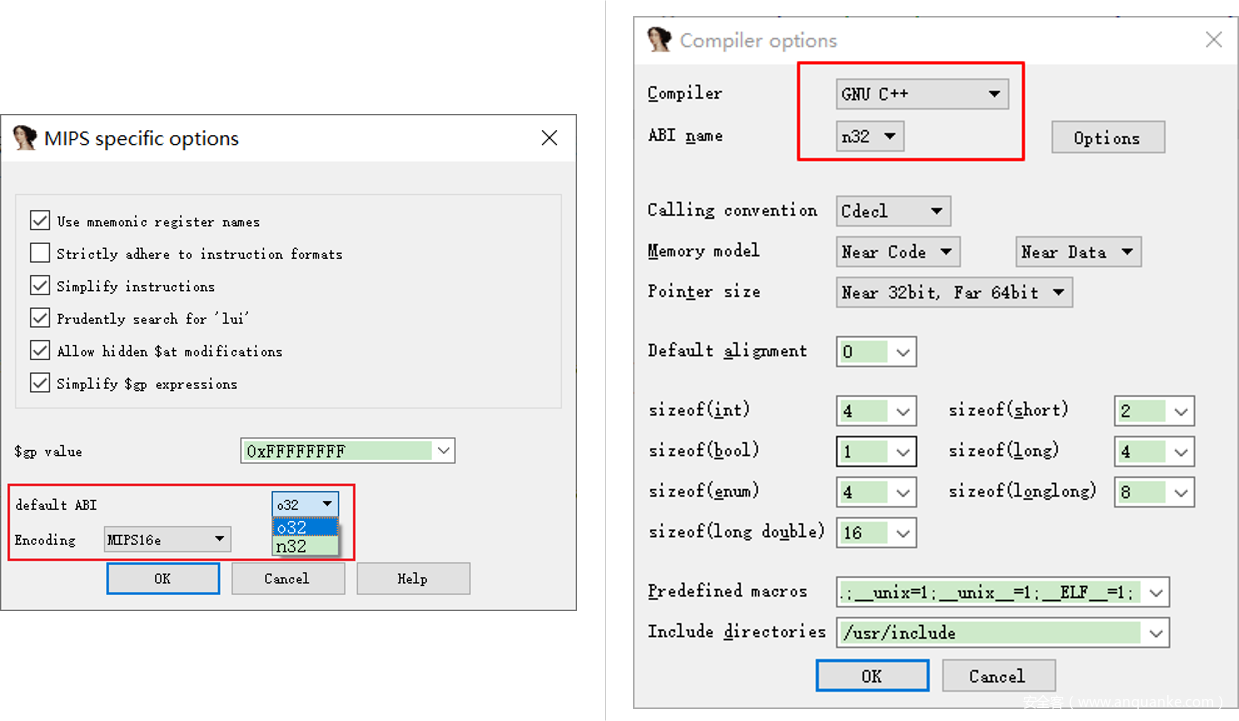Open the sizeof(long double) dropdown
The image size is (1239, 721).
pyautogui.click(x=904, y=533)
